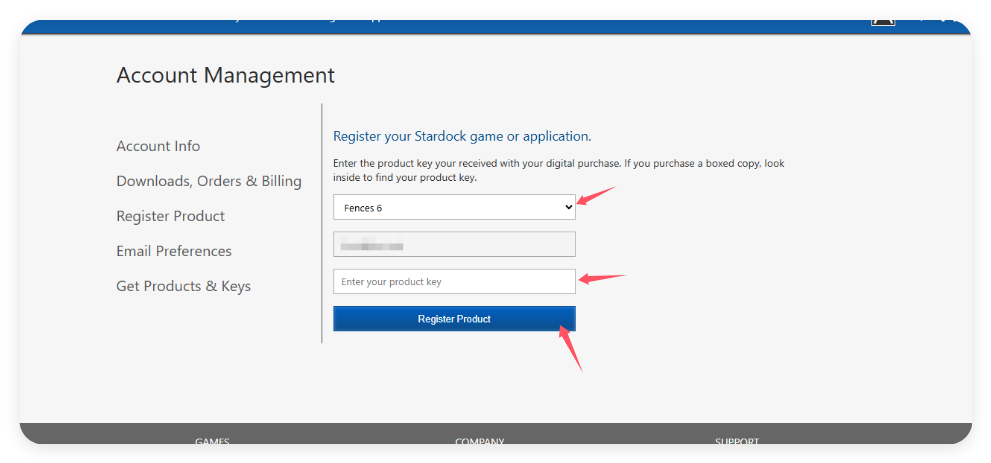Select Register Product in sidebar
The image size is (991, 463).
[171, 216]
